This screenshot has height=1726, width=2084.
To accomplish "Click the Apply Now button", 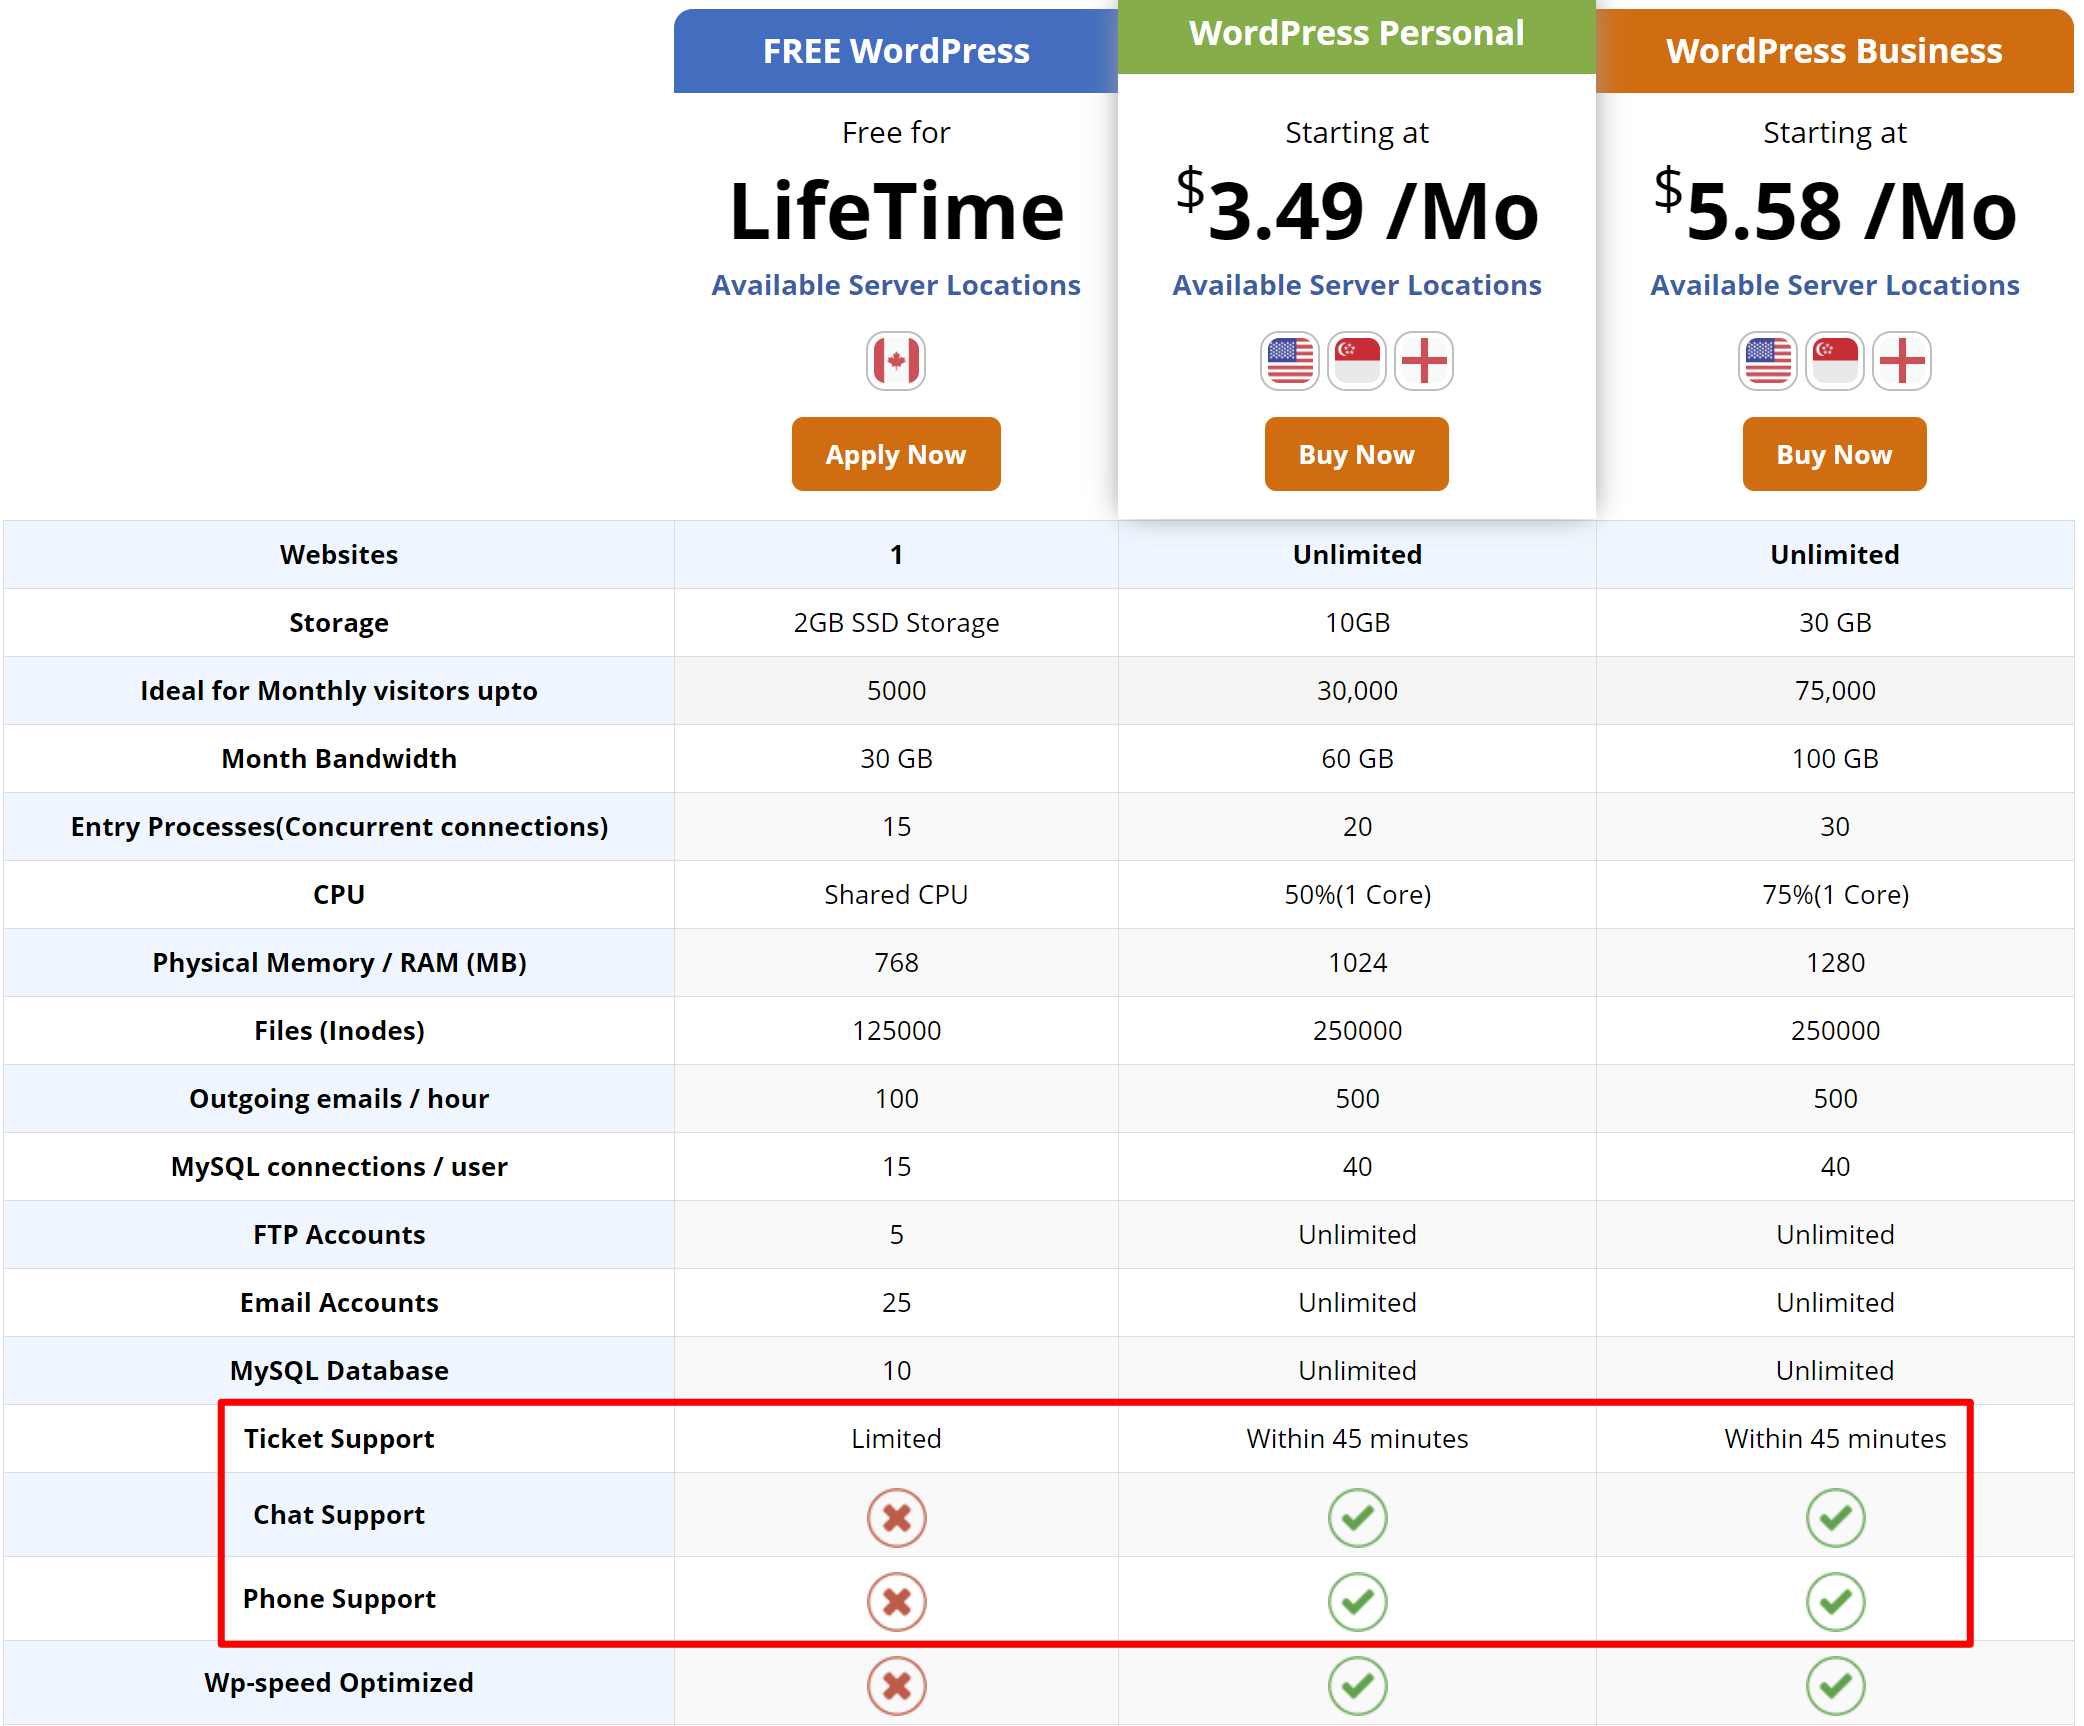I will click(896, 454).
